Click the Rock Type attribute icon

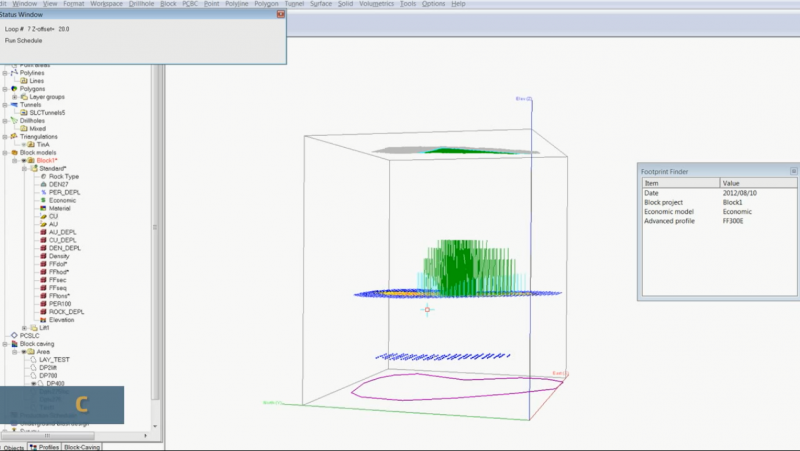click(x=42, y=177)
